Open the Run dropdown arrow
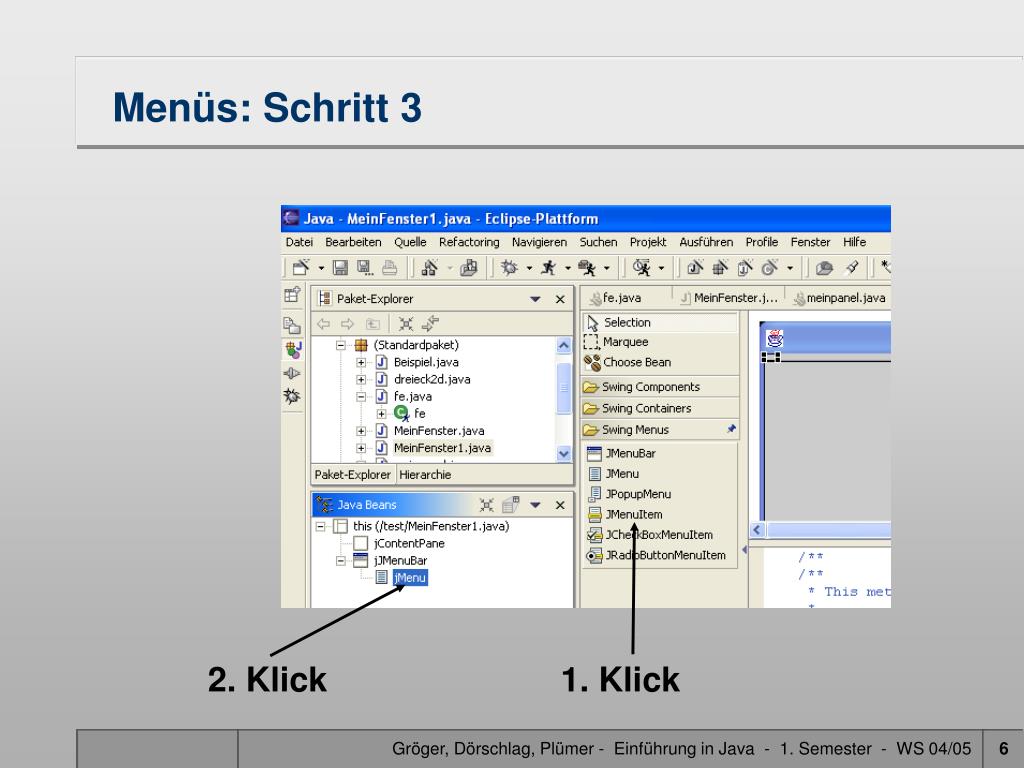 point(568,268)
